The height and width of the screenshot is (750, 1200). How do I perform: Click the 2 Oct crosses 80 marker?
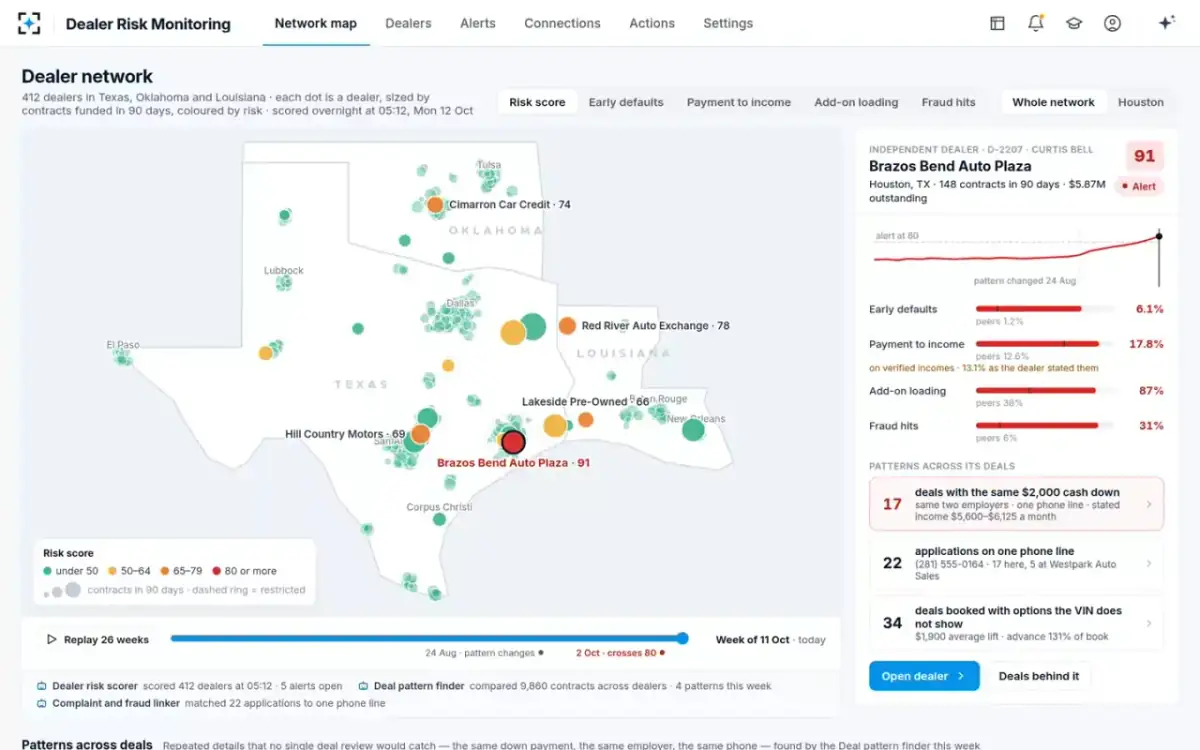pos(620,653)
